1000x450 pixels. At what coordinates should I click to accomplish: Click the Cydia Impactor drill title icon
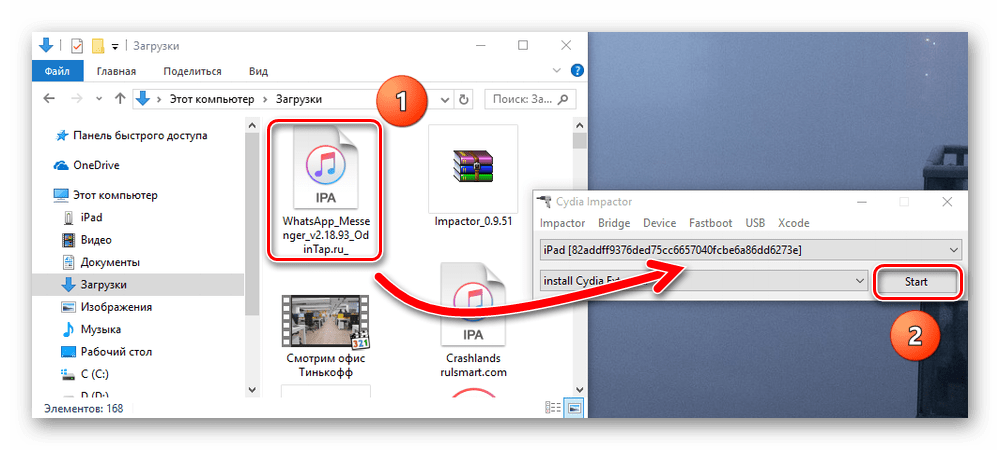pos(544,201)
